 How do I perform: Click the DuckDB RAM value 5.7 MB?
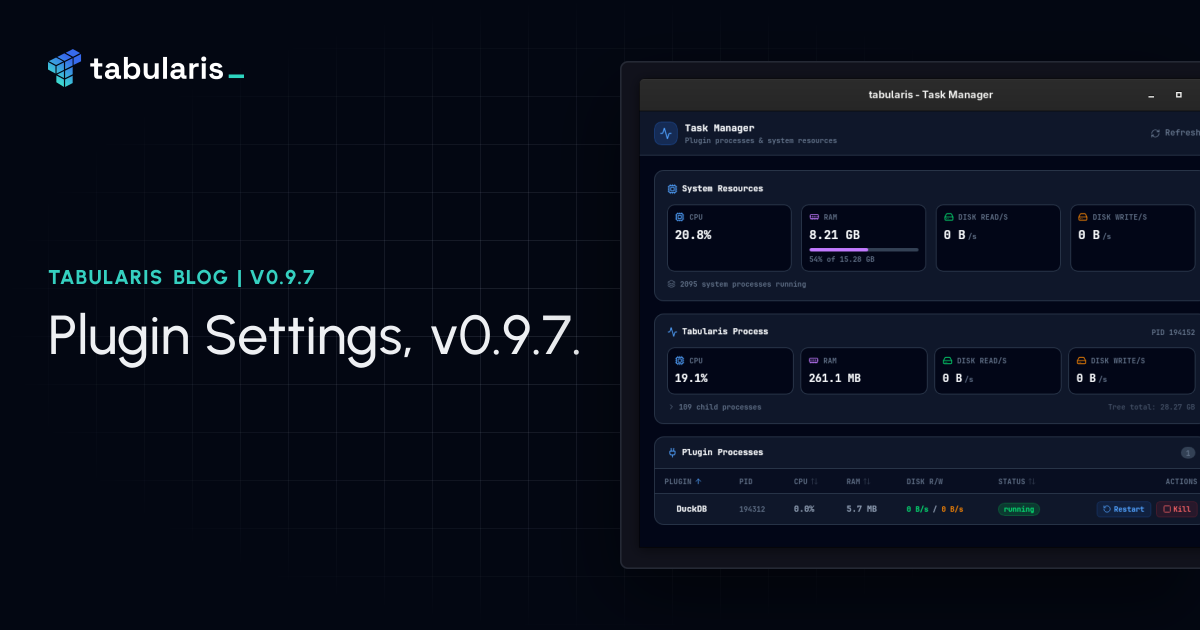(x=861, y=509)
